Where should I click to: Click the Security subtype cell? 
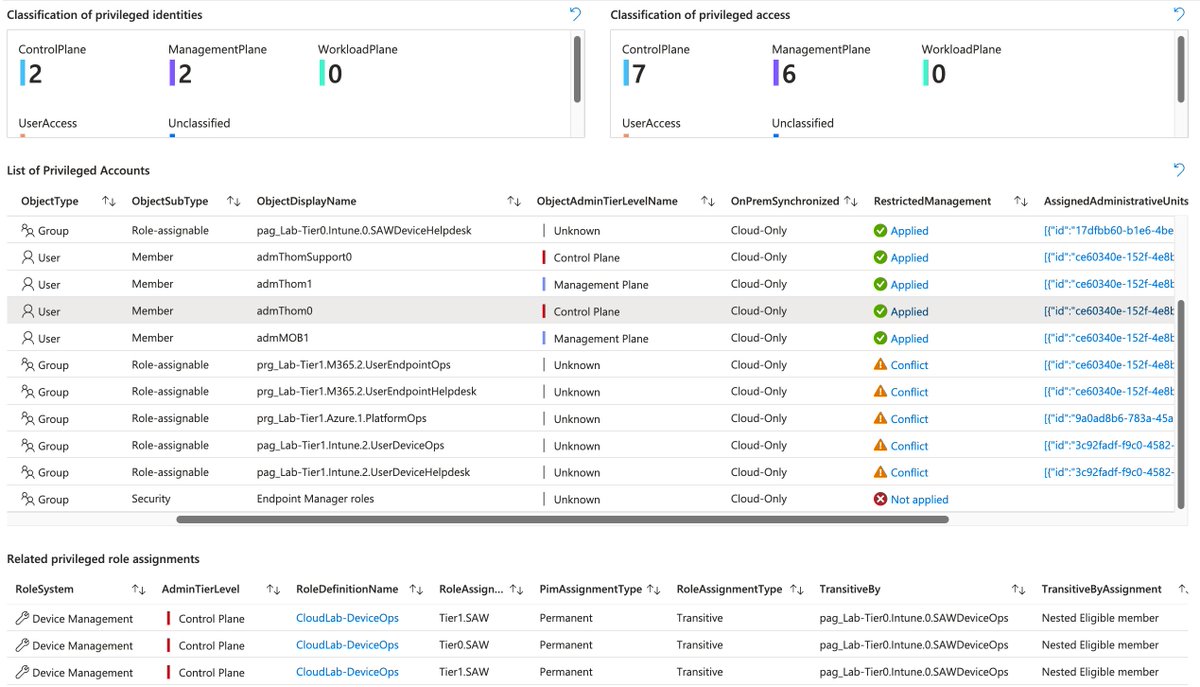pyautogui.click(x=151, y=499)
